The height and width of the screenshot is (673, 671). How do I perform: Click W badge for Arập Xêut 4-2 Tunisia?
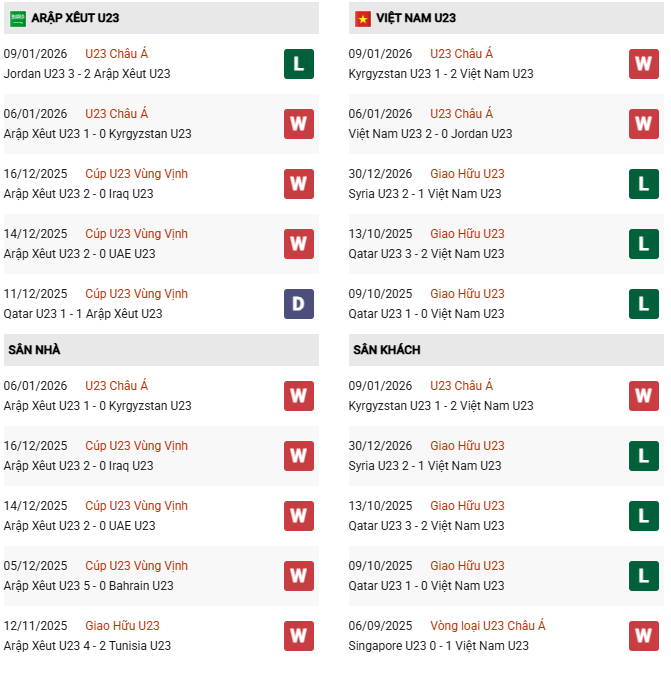pos(298,636)
